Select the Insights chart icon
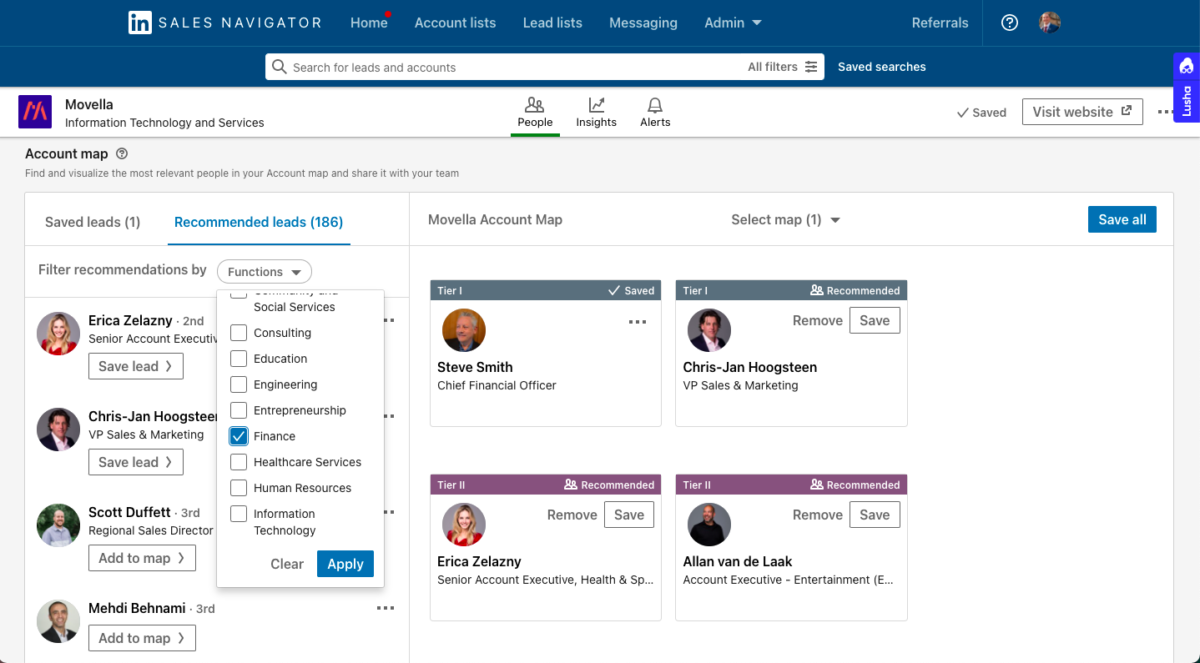This screenshot has height=663, width=1200. 596,105
